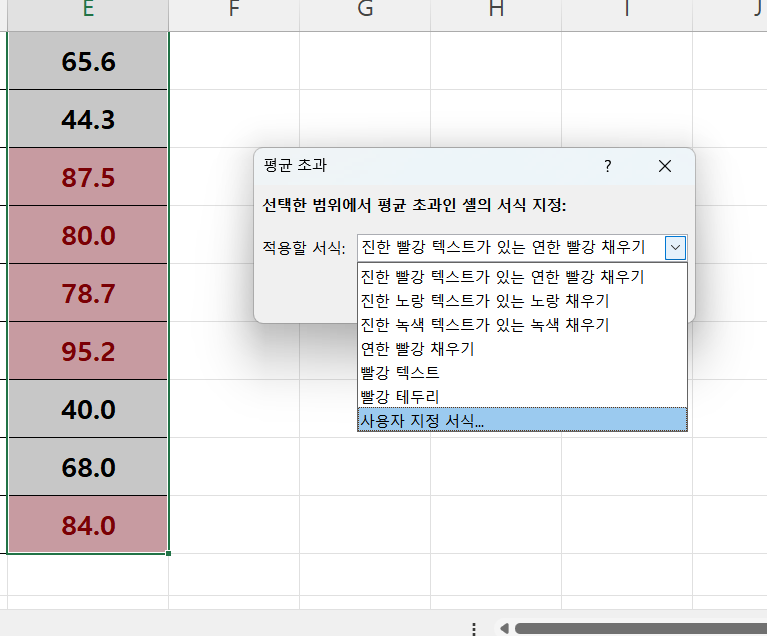Click cell containing 44.3
Screen dimensions: 767x636
click(88, 119)
